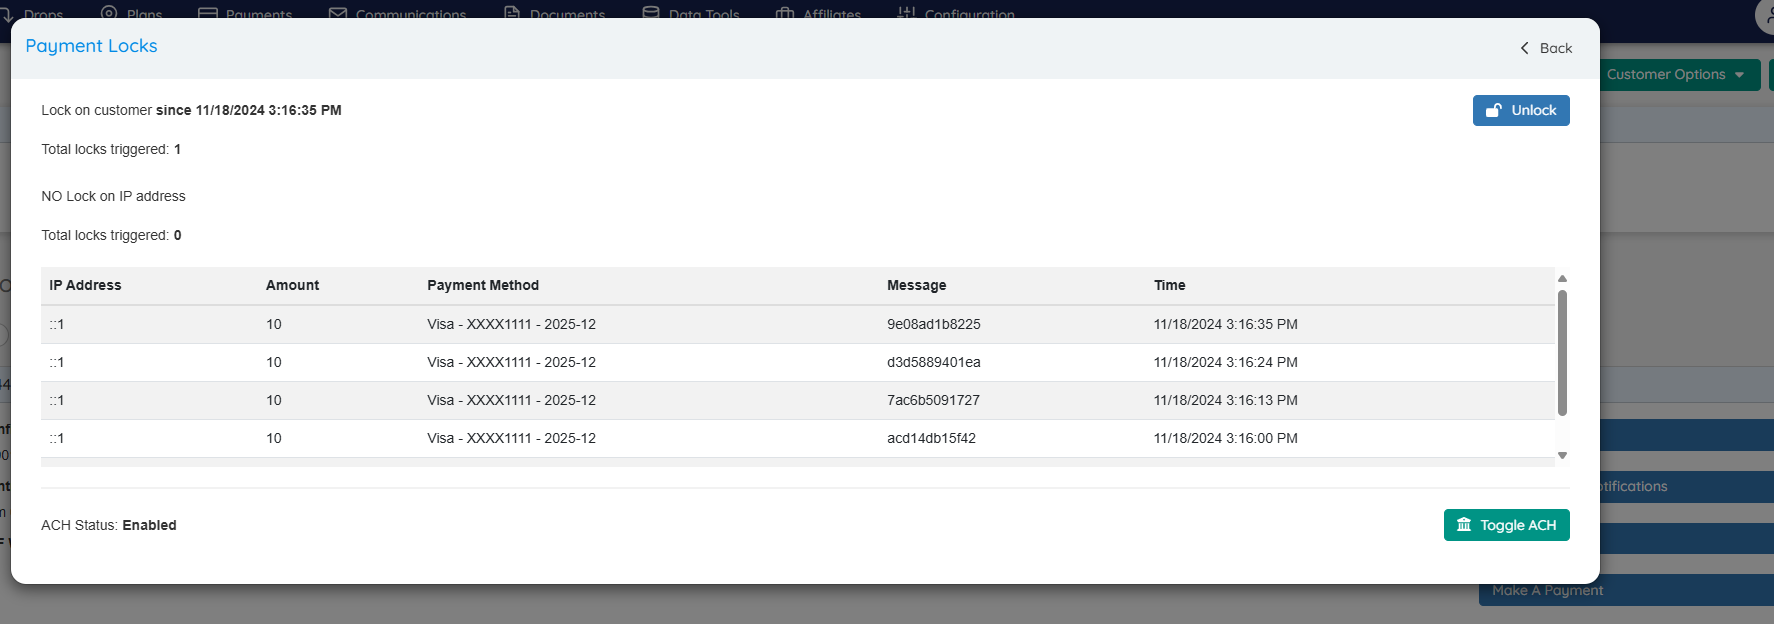Screen dimensions: 1774x624
Task: Open Communications via the envelope icon
Action: point(338,12)
